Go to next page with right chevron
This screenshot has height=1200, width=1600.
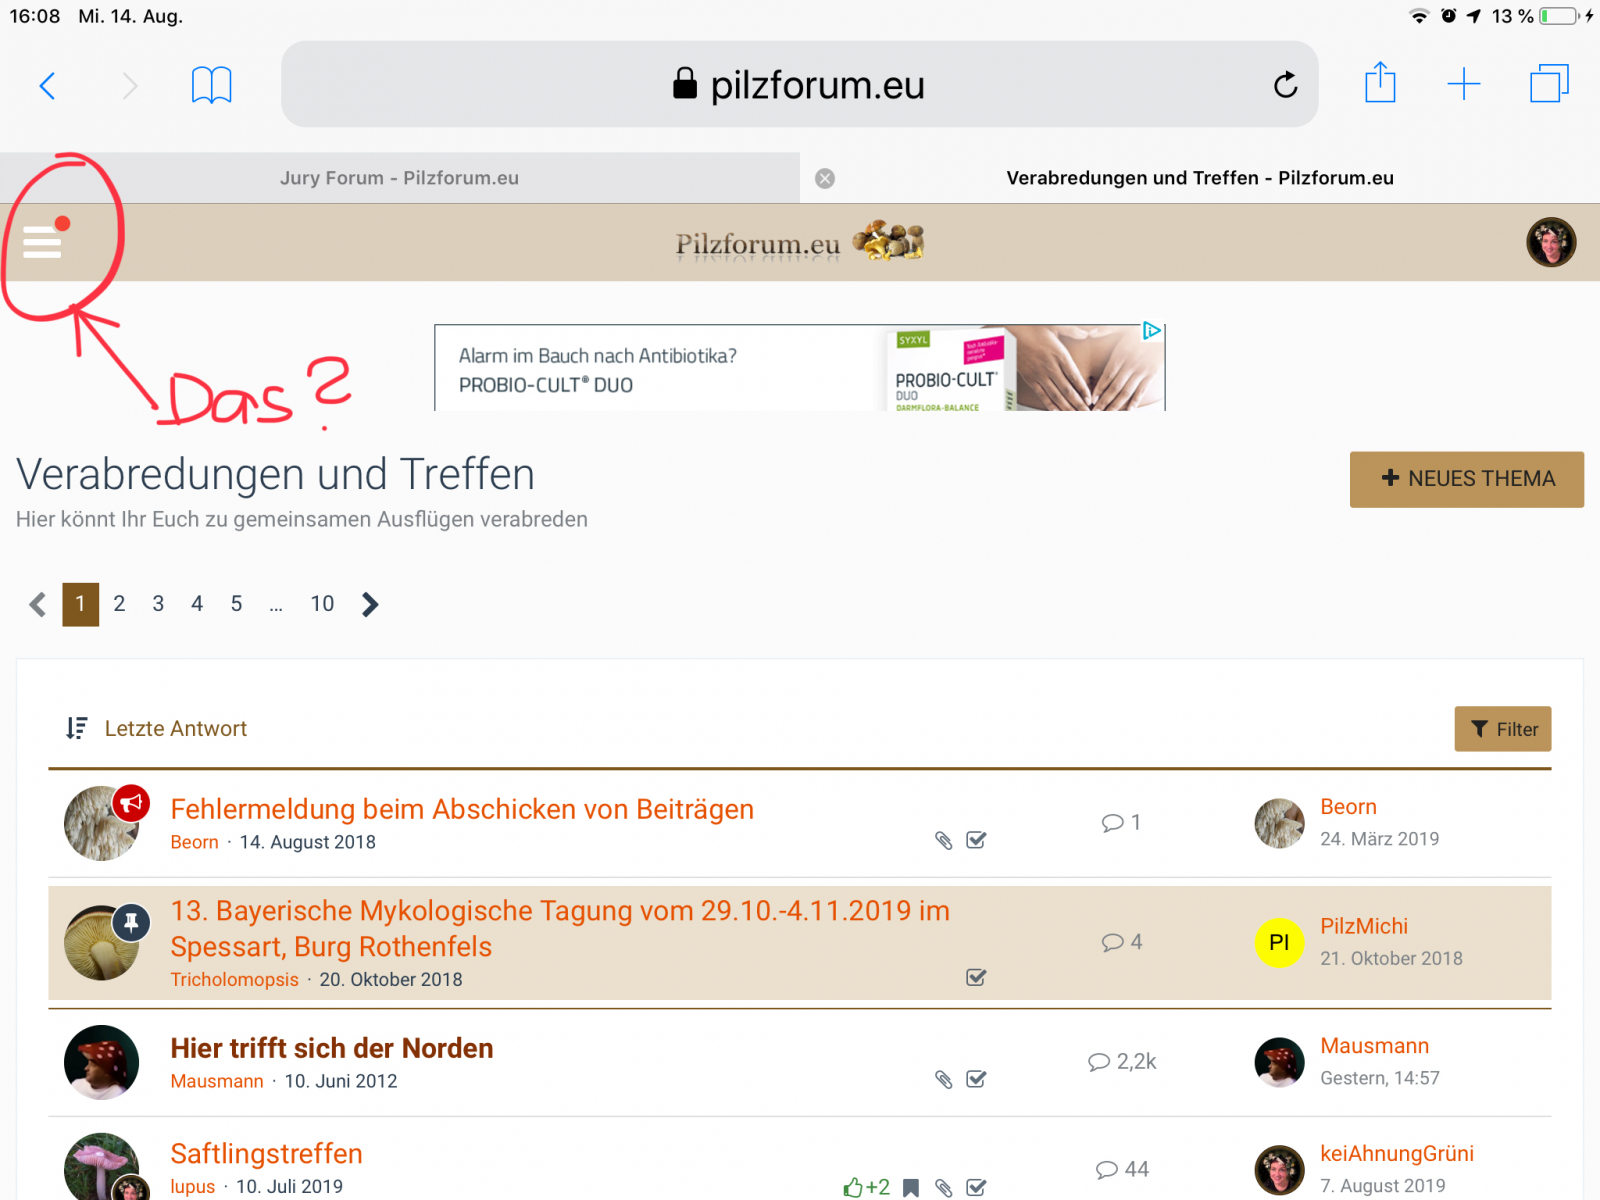[370, 604]
